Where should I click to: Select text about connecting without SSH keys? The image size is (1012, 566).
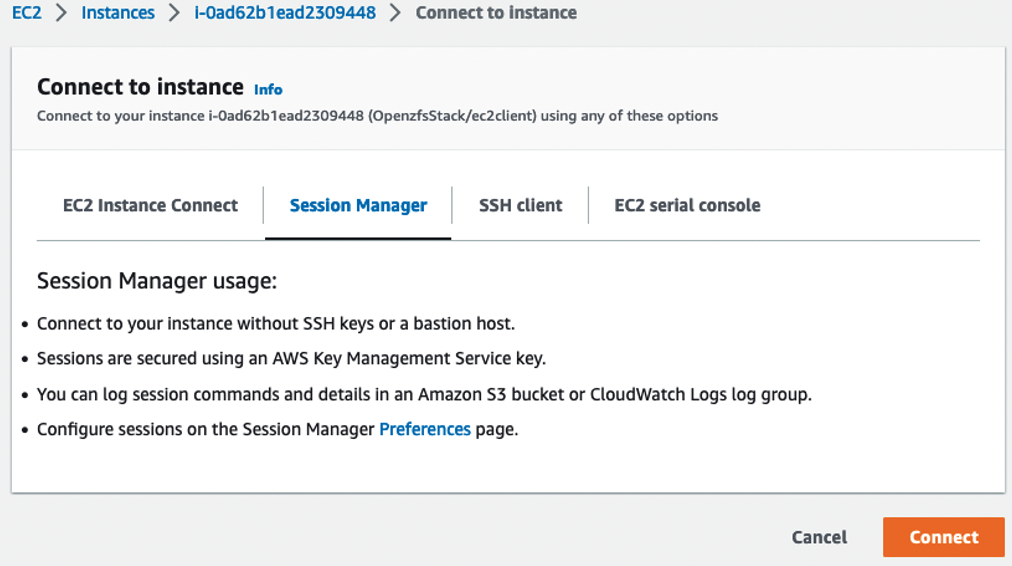276,323
